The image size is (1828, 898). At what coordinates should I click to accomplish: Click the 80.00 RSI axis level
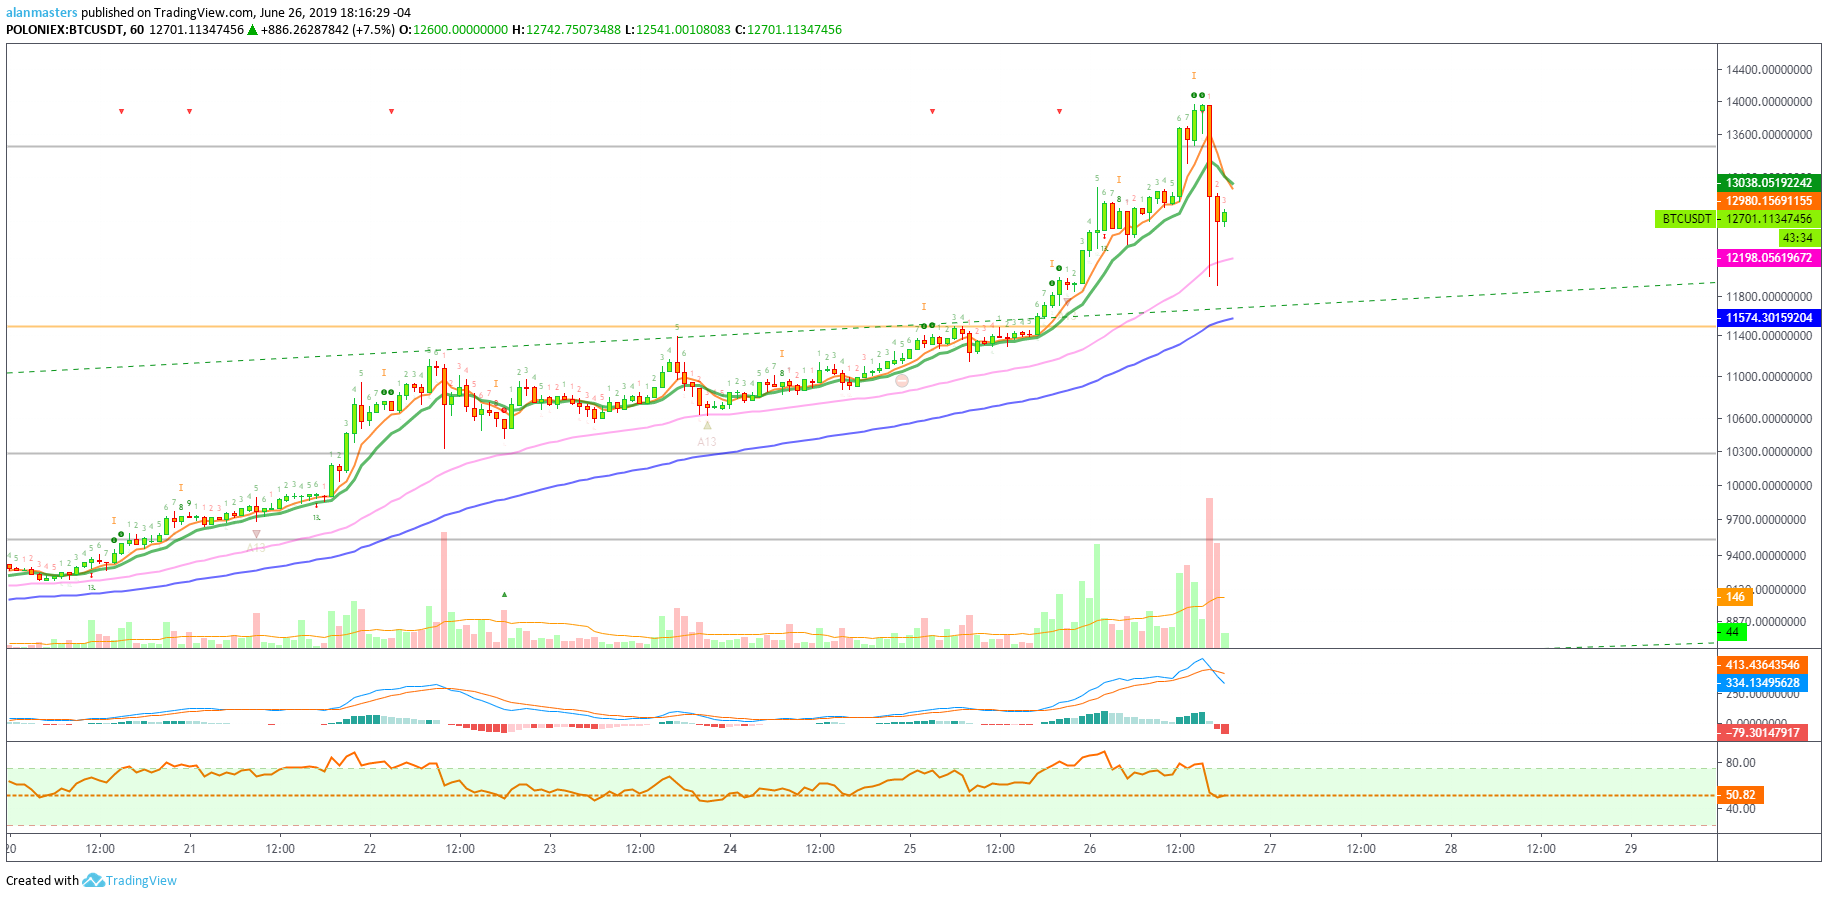1741,763
